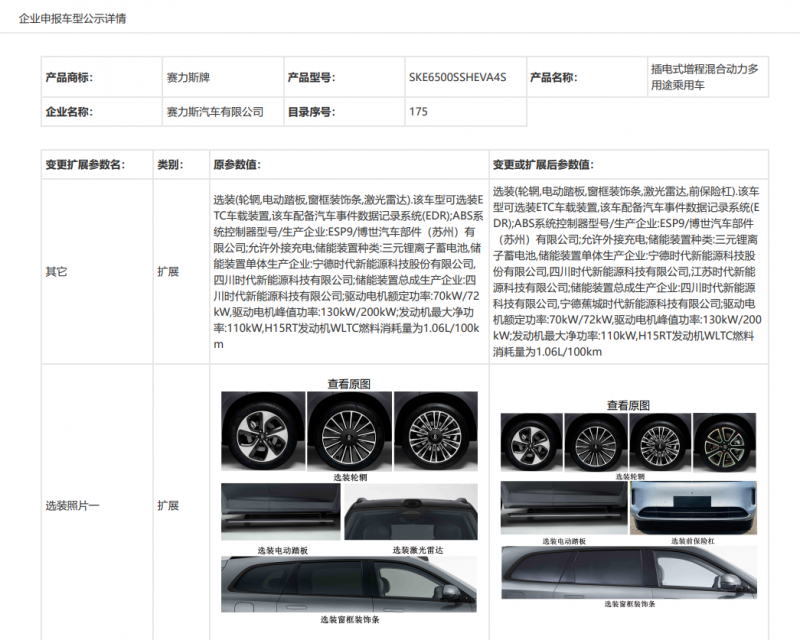Screen dimensions: 800x640
Task: Select the middle wheel image in left column
Action: point(348,431)
